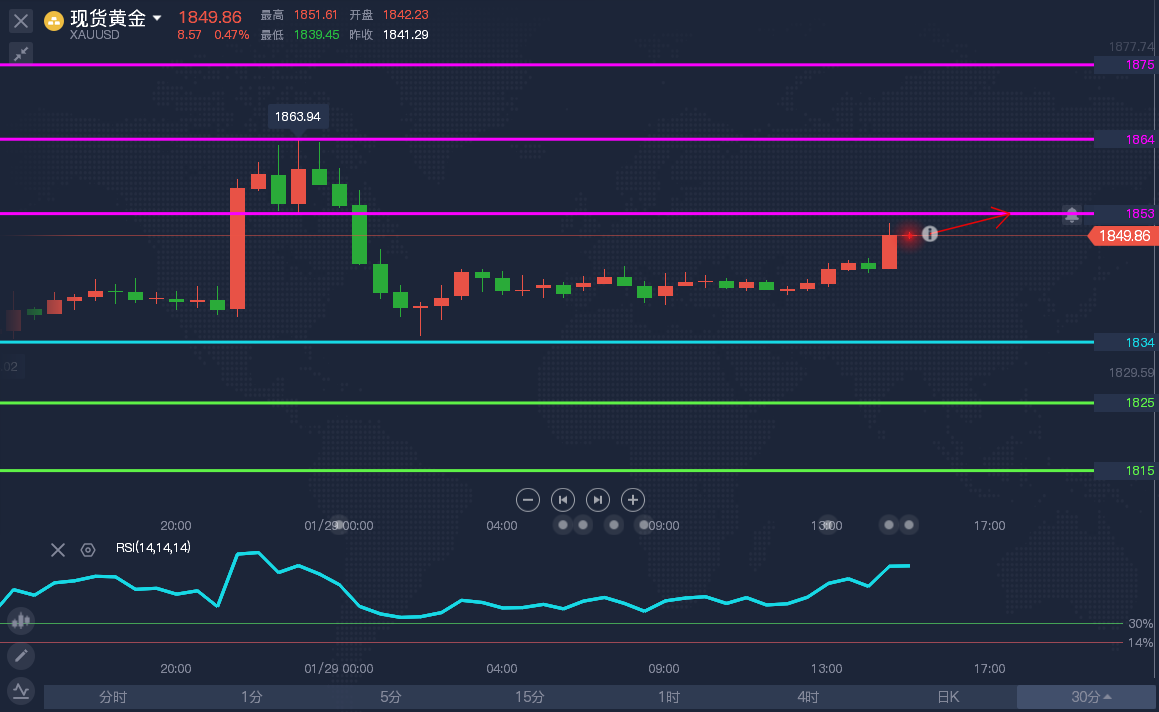Select the 1853 magenta level label
The image size is (1159, 712).
(1126, 214)
